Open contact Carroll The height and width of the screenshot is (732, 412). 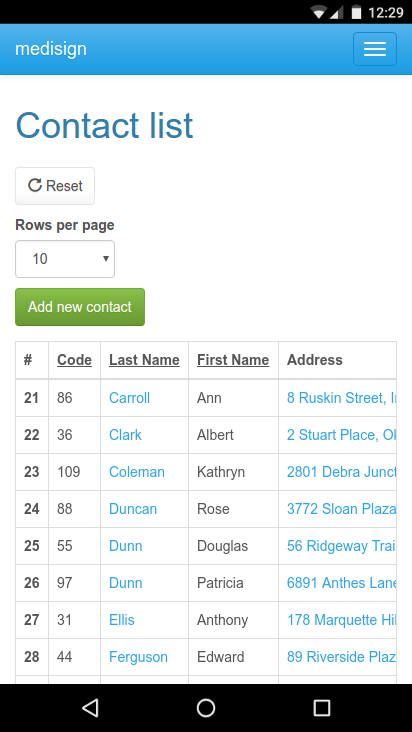pyautogui.click(x=129, y=398)
